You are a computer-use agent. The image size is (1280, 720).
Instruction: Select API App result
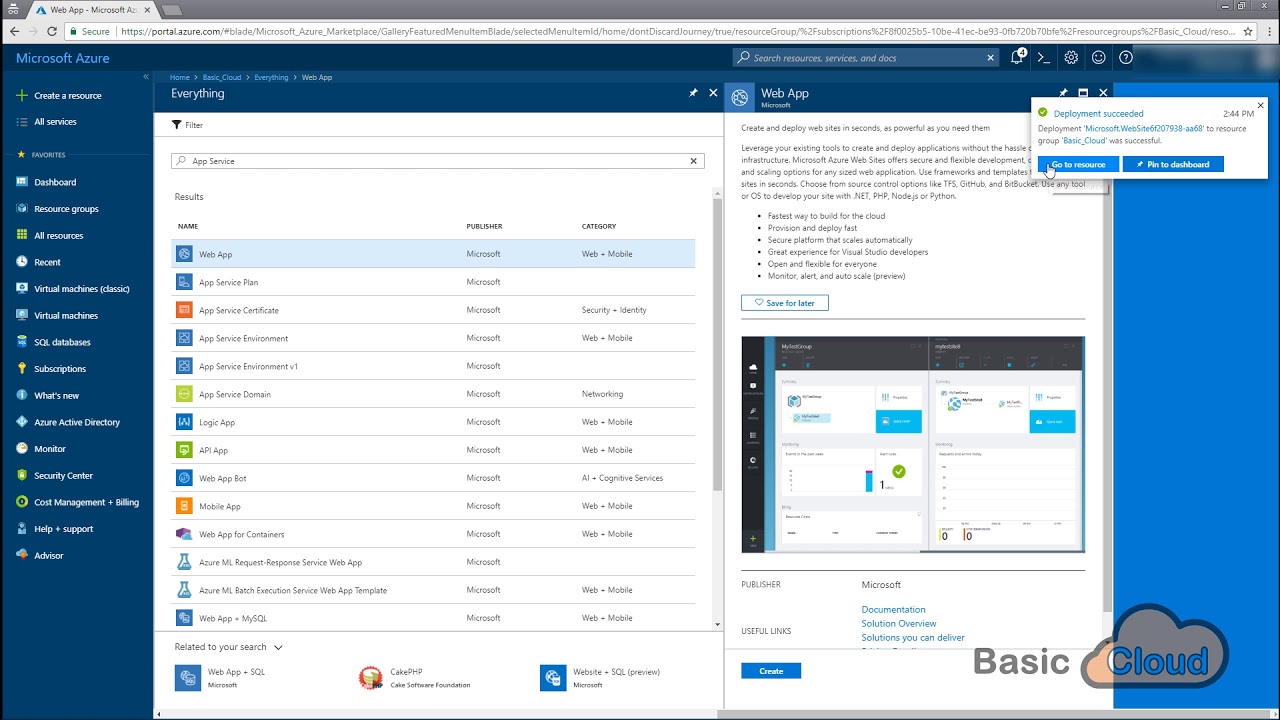click(433, 450)
